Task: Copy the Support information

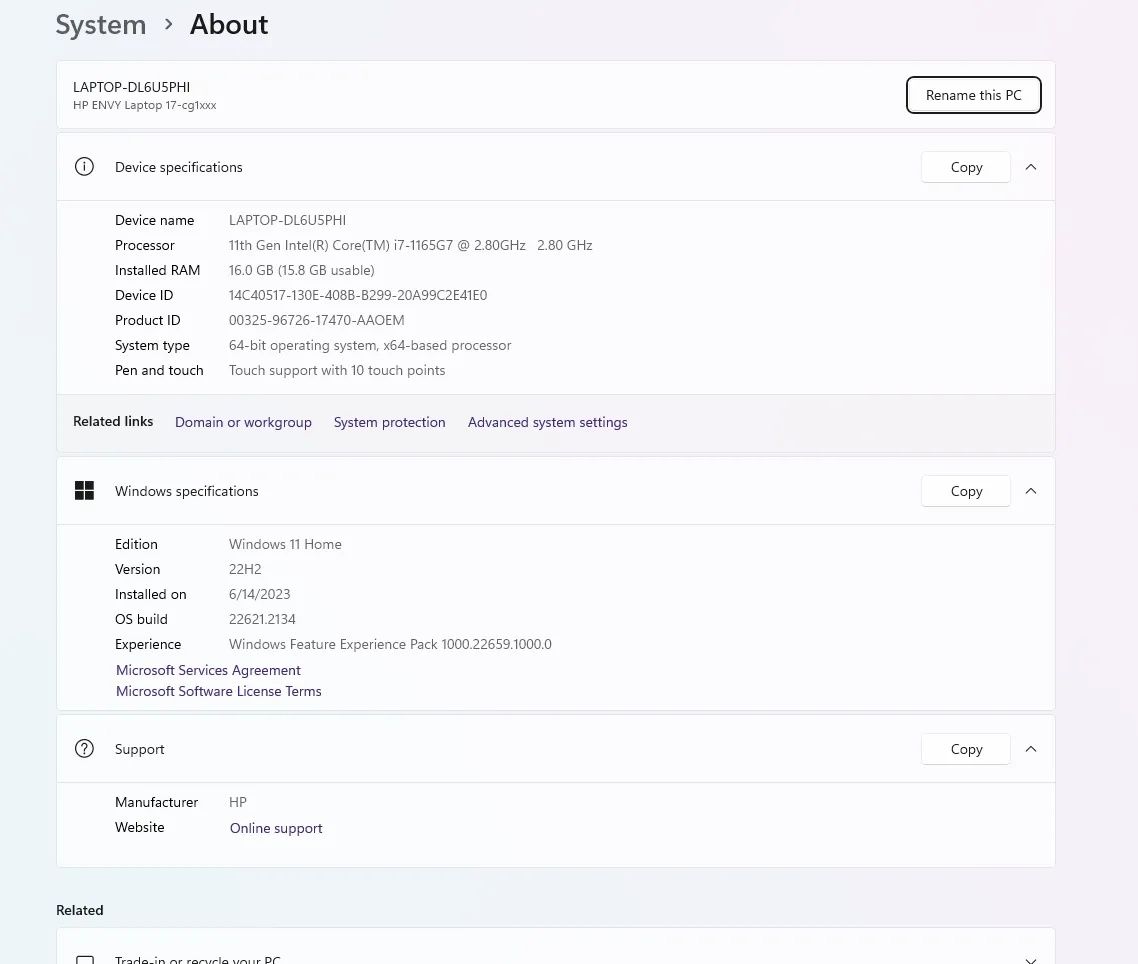Action: 966,748
